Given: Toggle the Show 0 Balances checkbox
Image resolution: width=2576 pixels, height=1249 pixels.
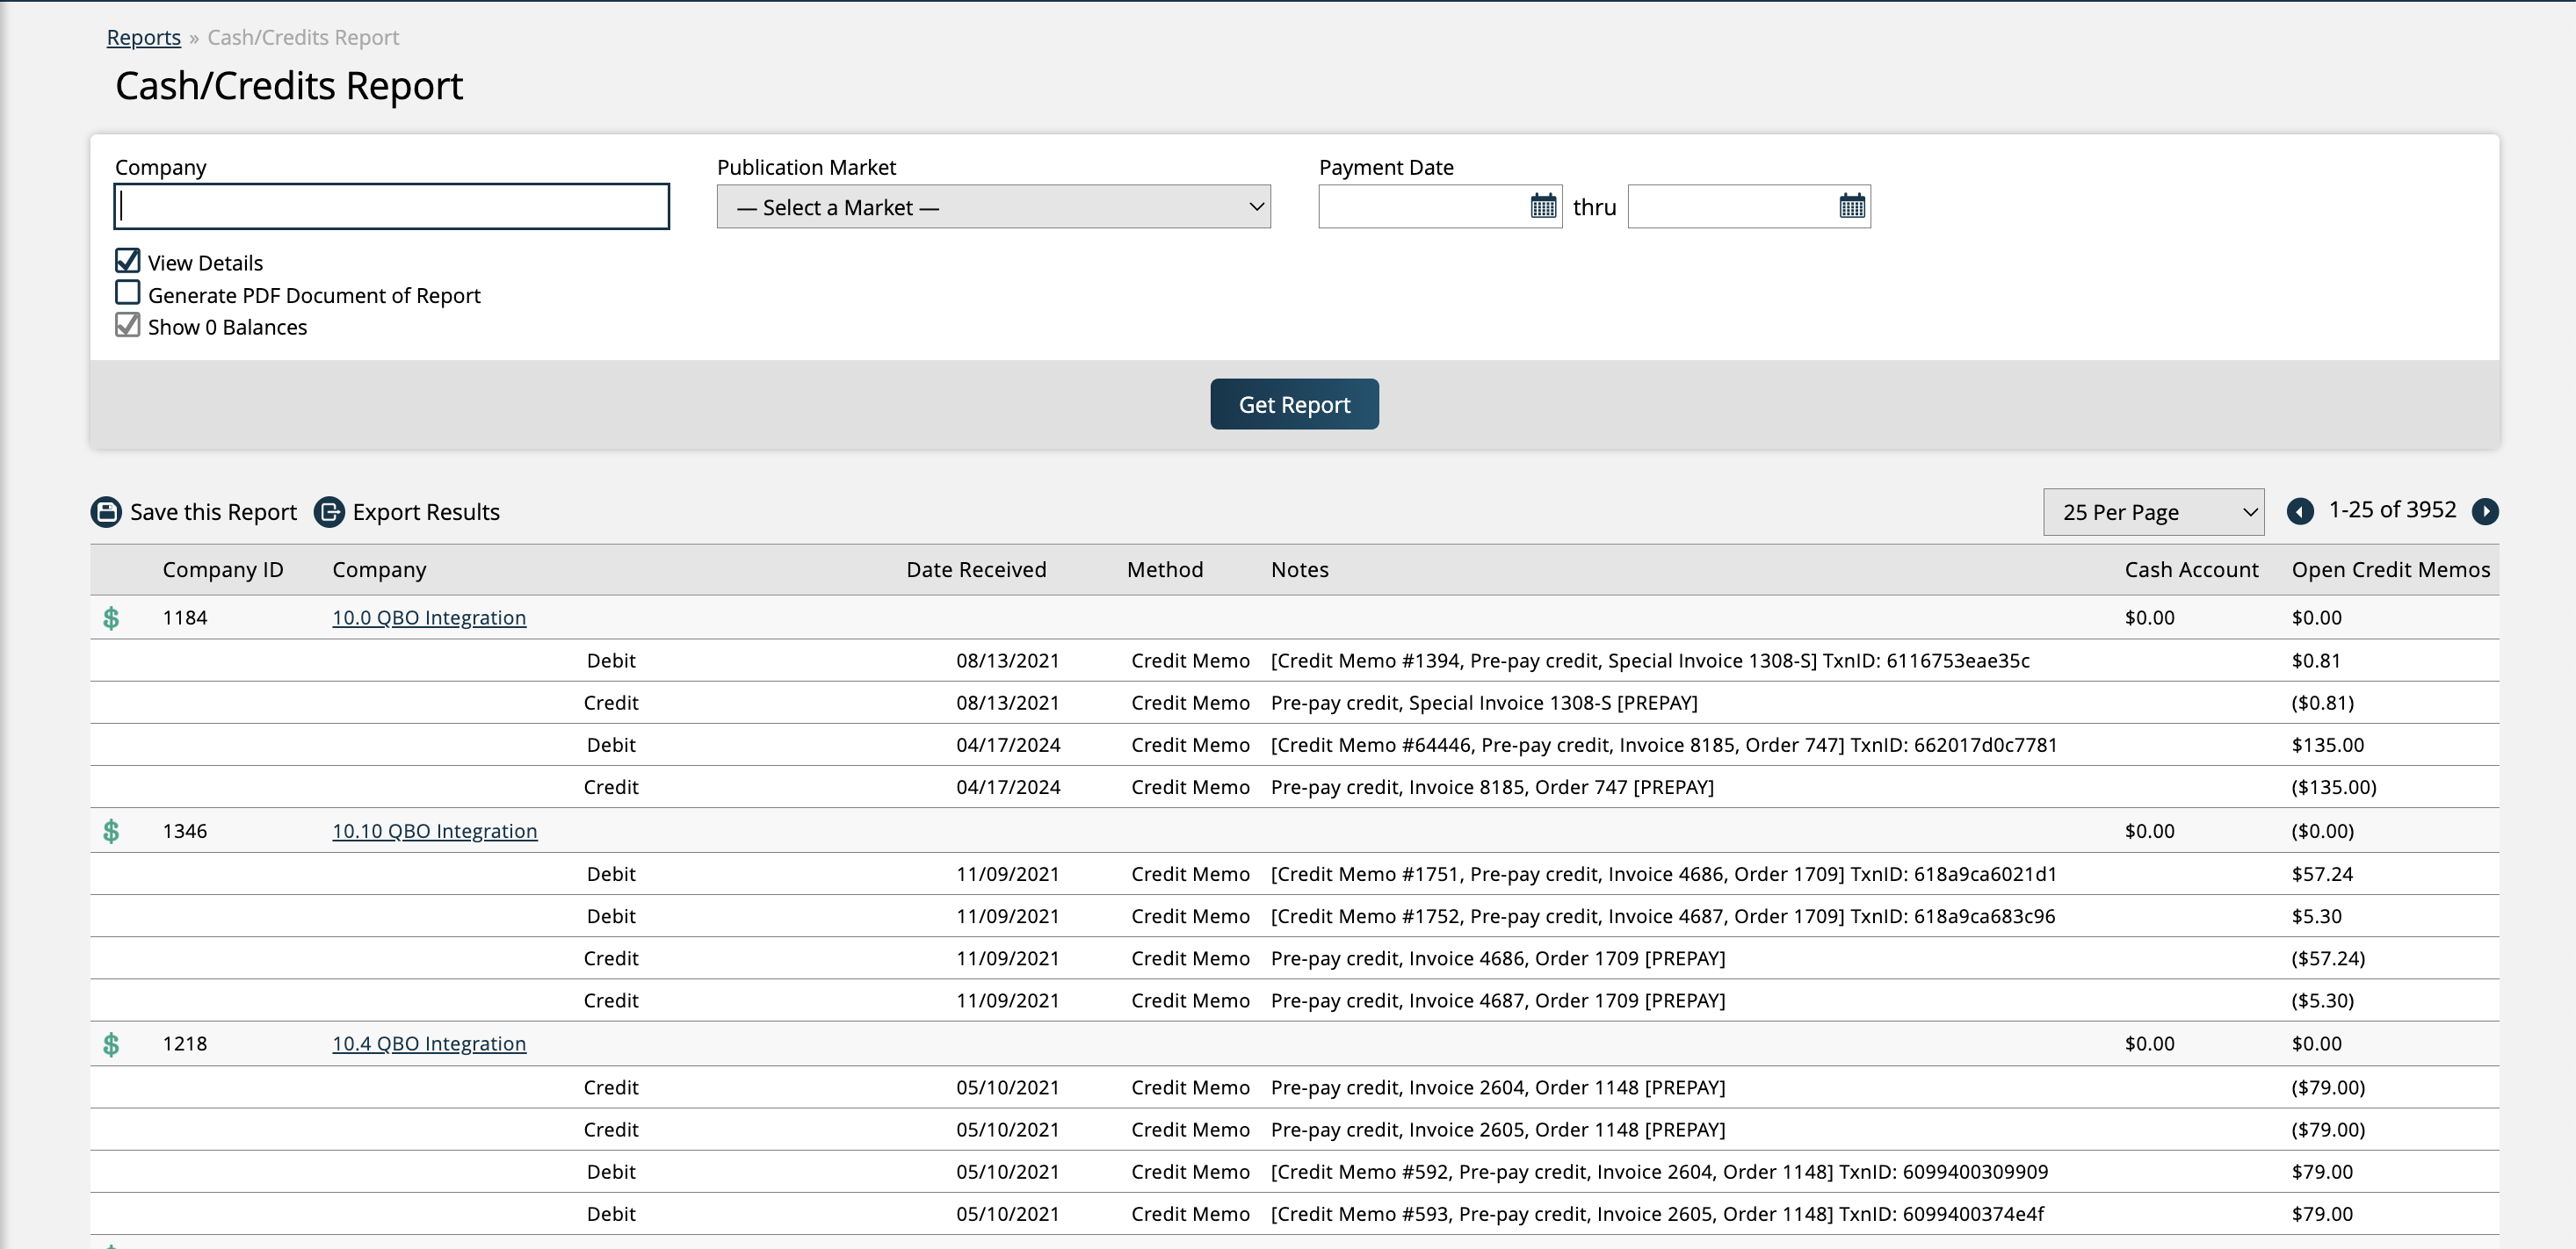Looking at the screenshot, I should click(127, 325).
